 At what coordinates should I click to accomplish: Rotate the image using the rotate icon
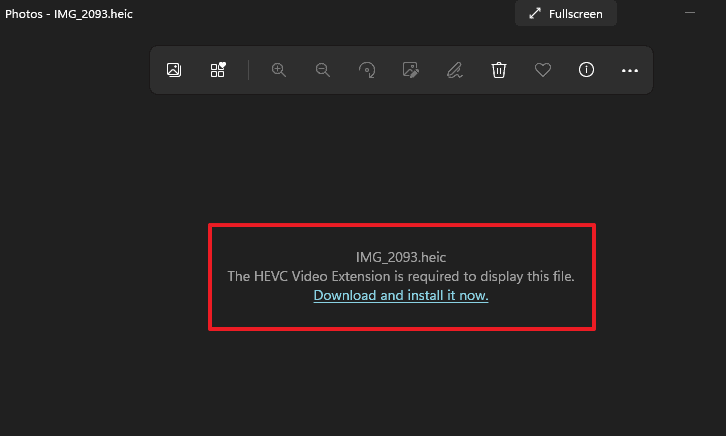pyautogui.click(x=367, y=70)
